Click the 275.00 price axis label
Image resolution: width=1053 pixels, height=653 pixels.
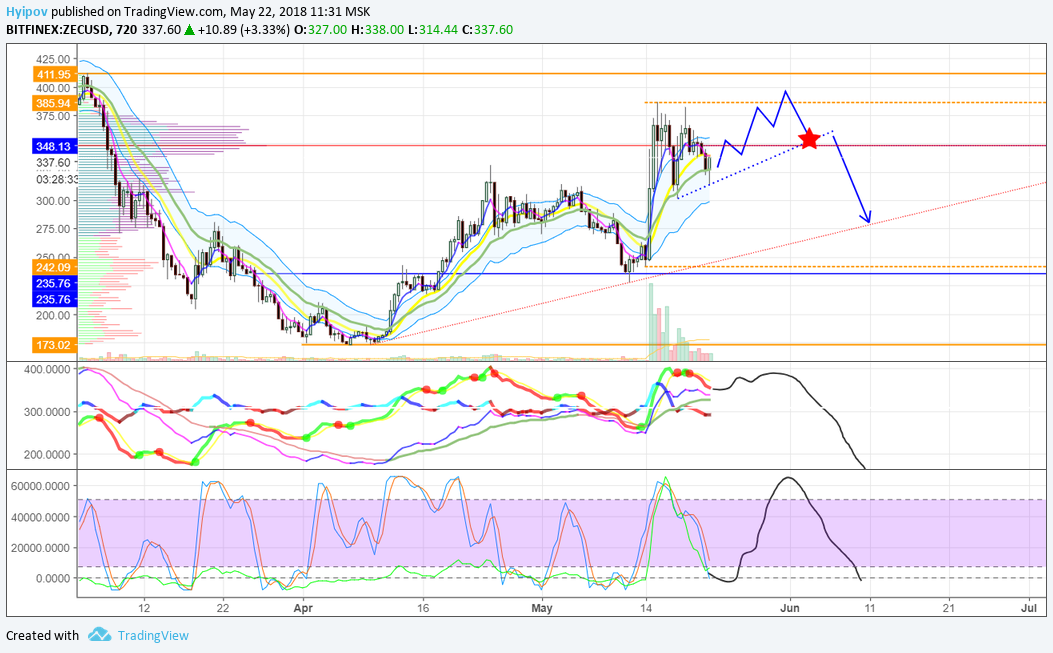tap(53, 229)
